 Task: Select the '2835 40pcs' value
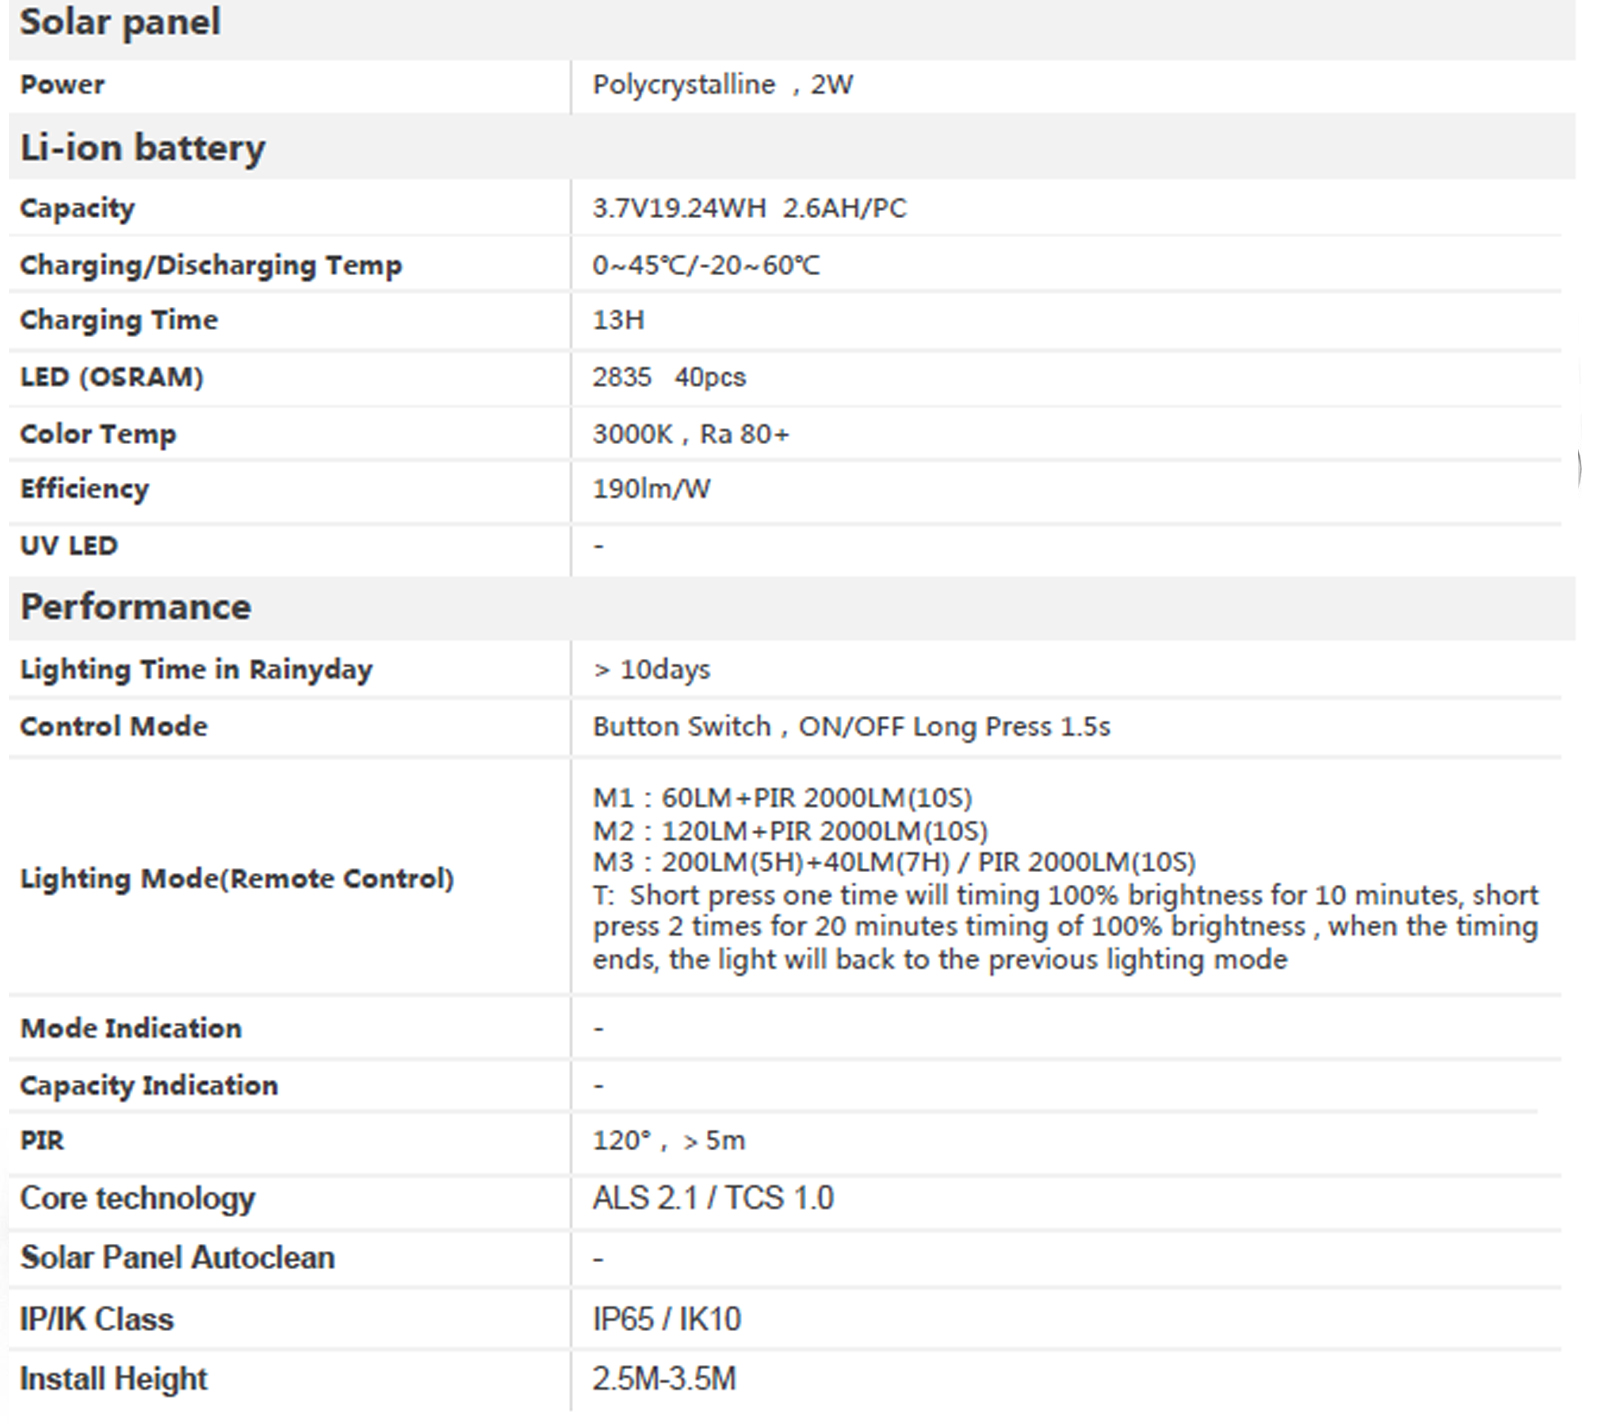(669, 377)
